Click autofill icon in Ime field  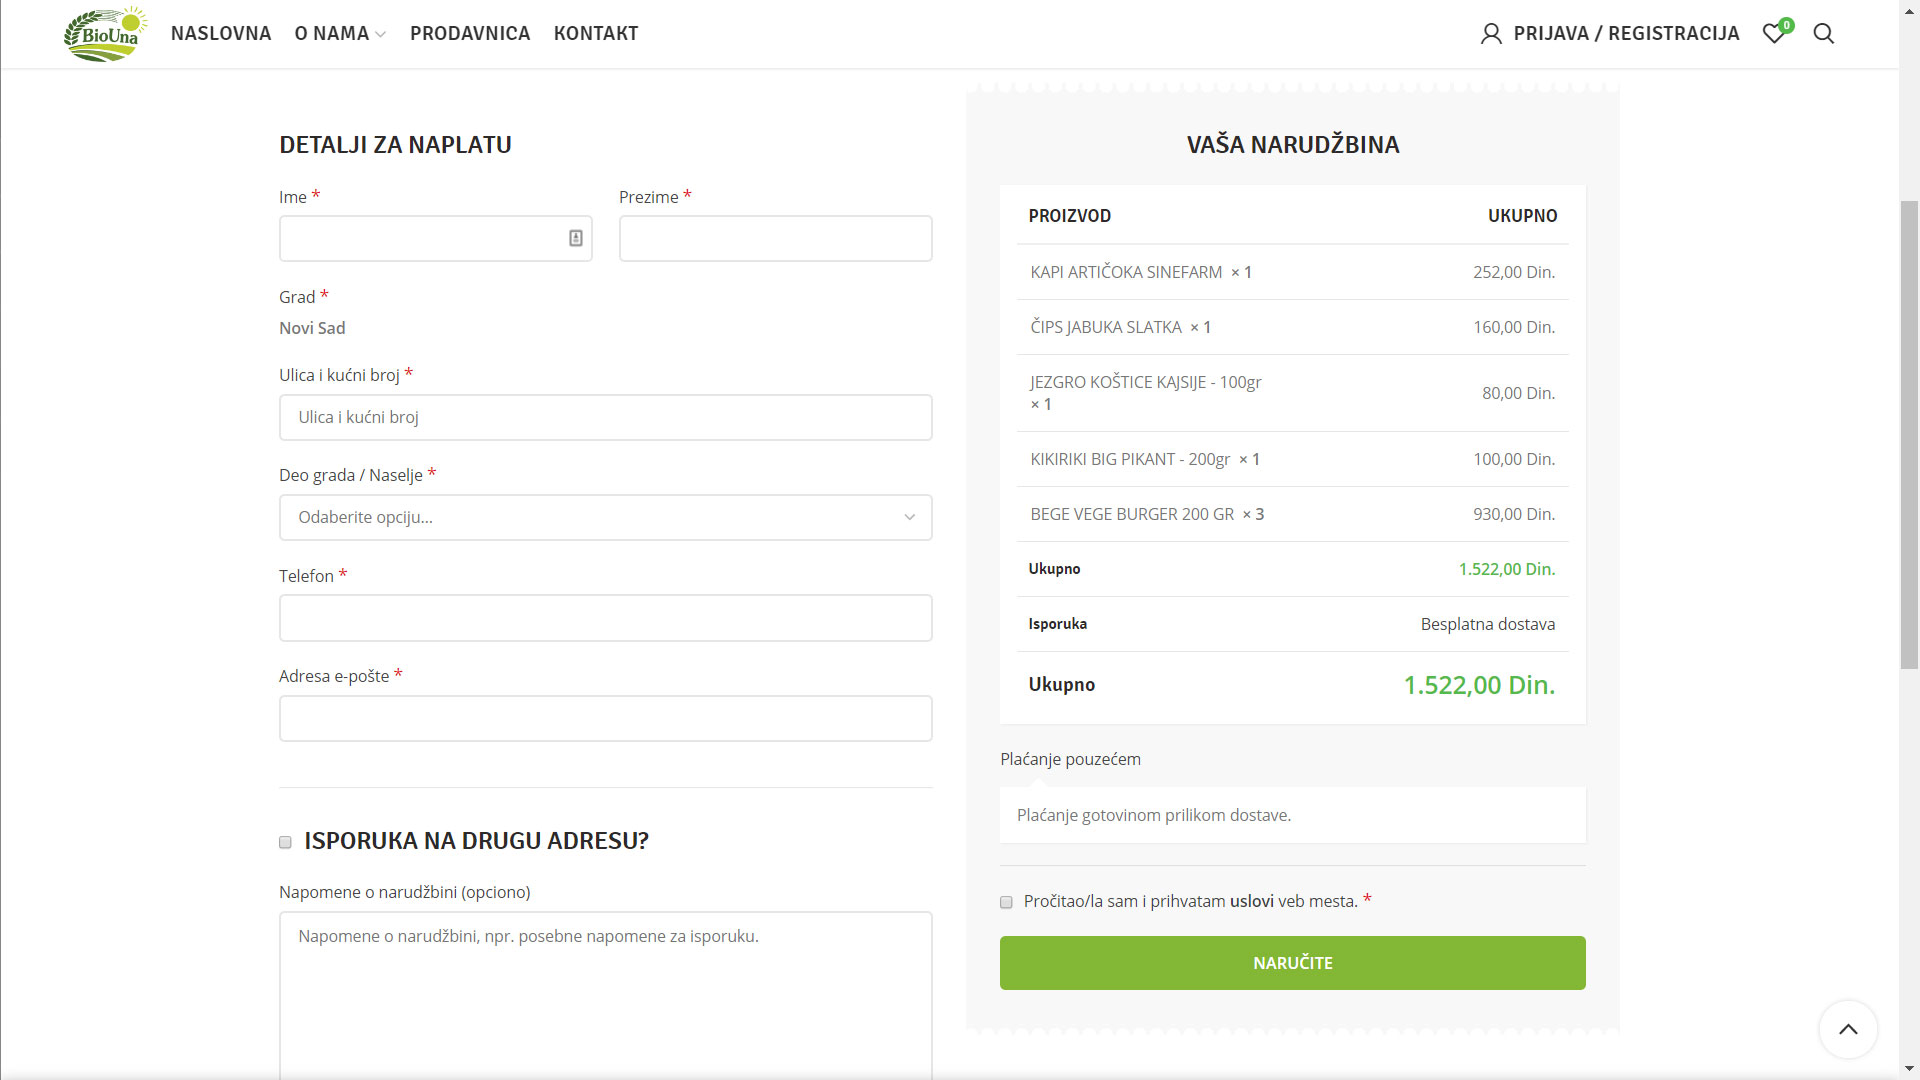click(x=576, y=238)
